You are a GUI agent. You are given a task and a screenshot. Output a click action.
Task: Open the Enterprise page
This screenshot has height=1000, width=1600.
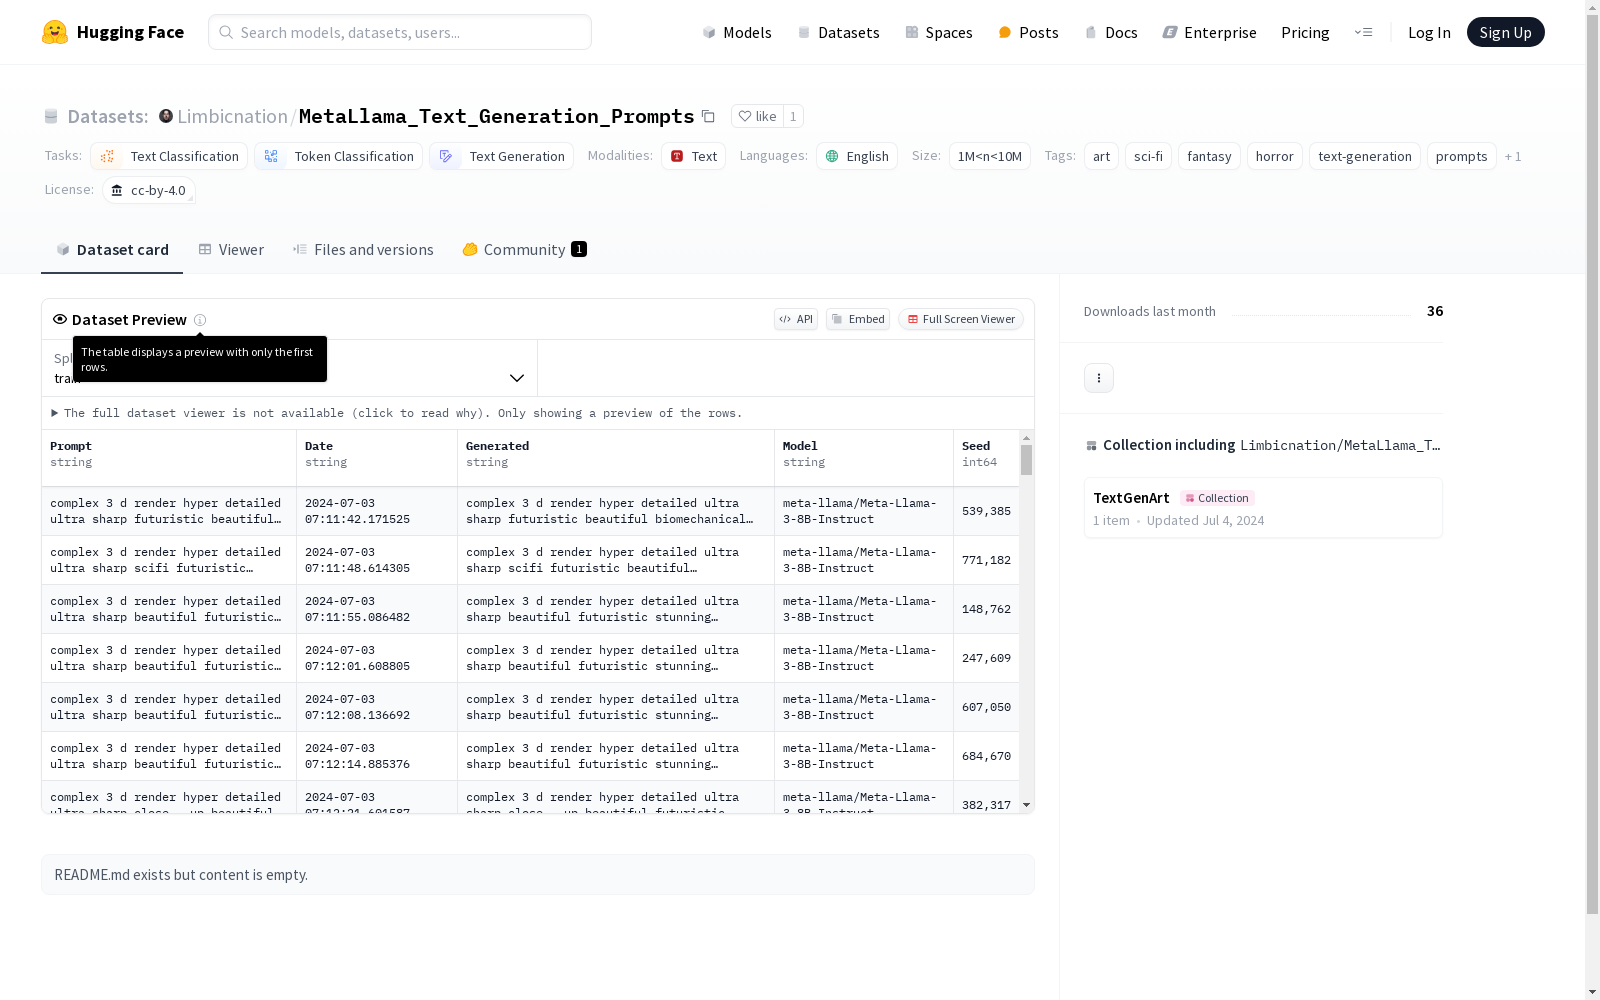pos(1210,32)
